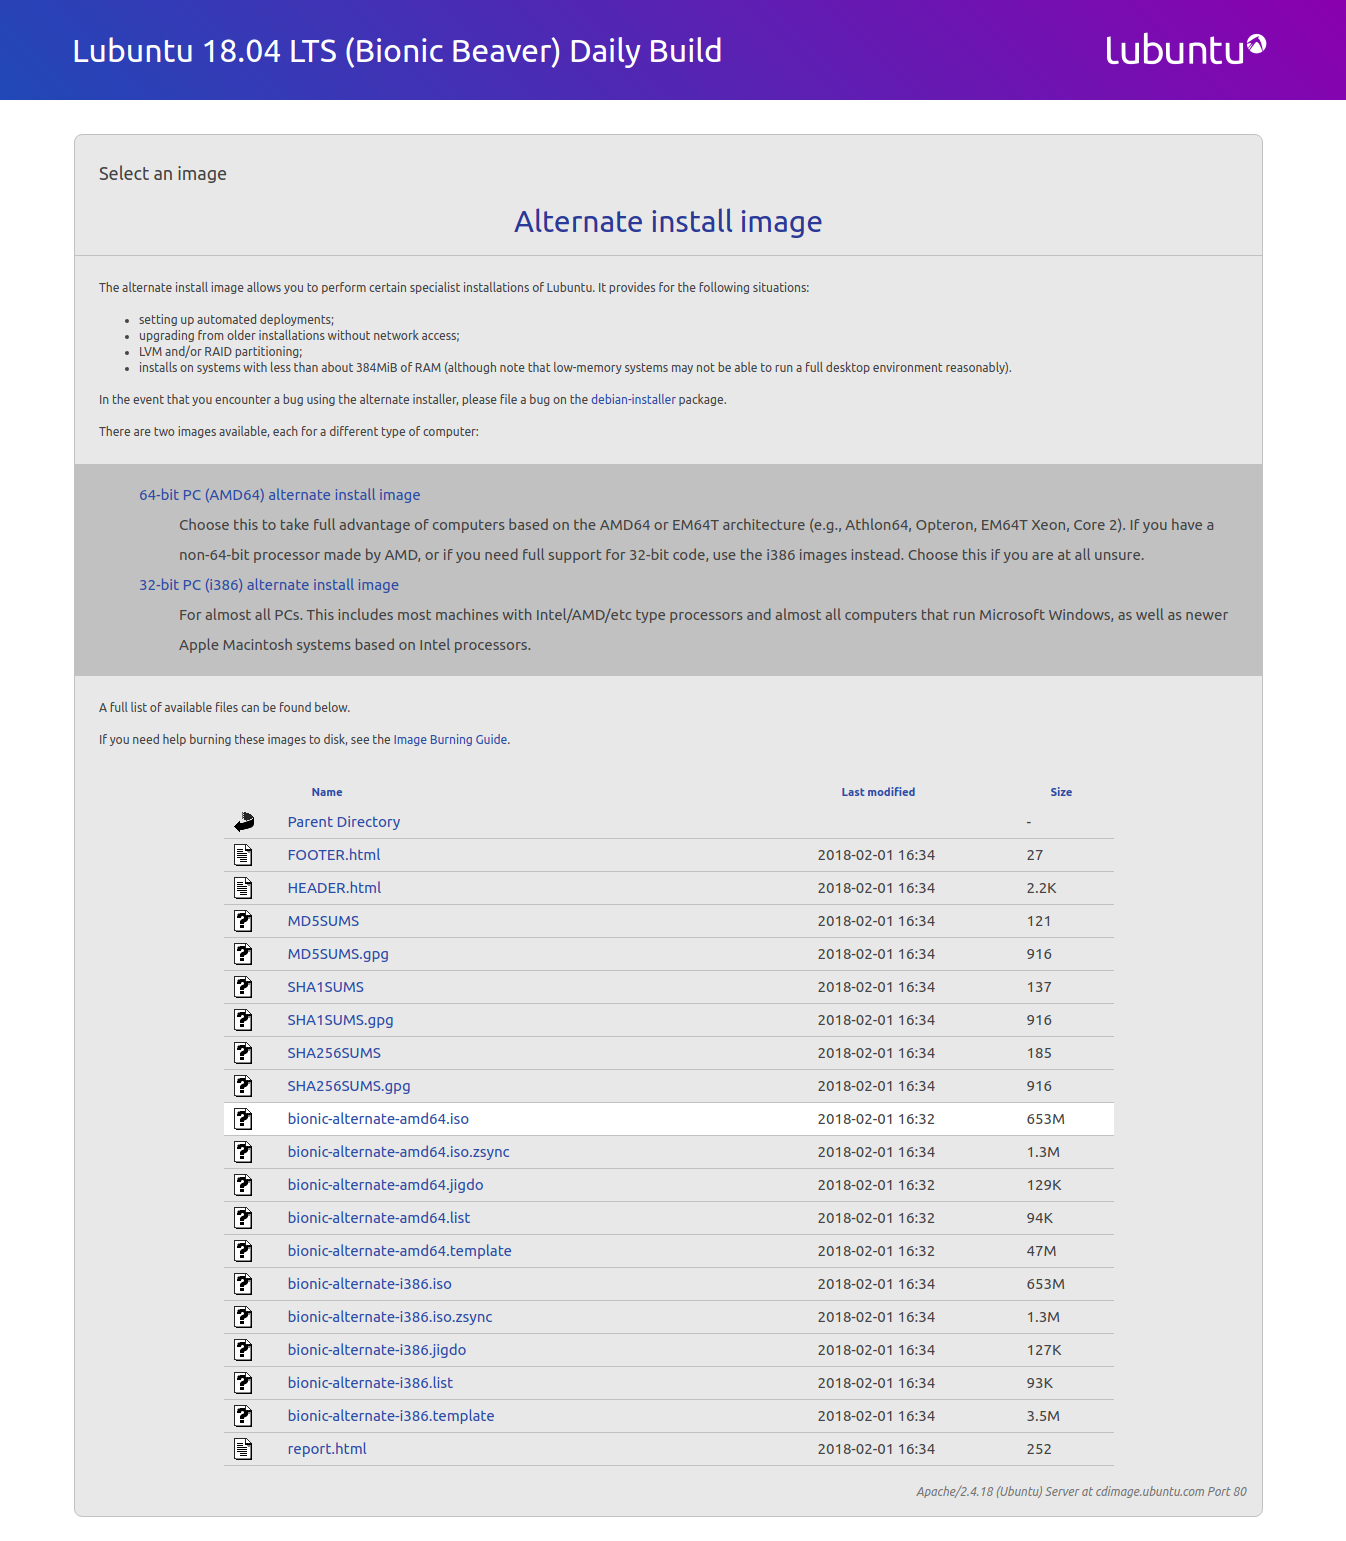Click the unknown-file icon beside MD5SUMS
1346x1541 pixels.
(243, 921)
